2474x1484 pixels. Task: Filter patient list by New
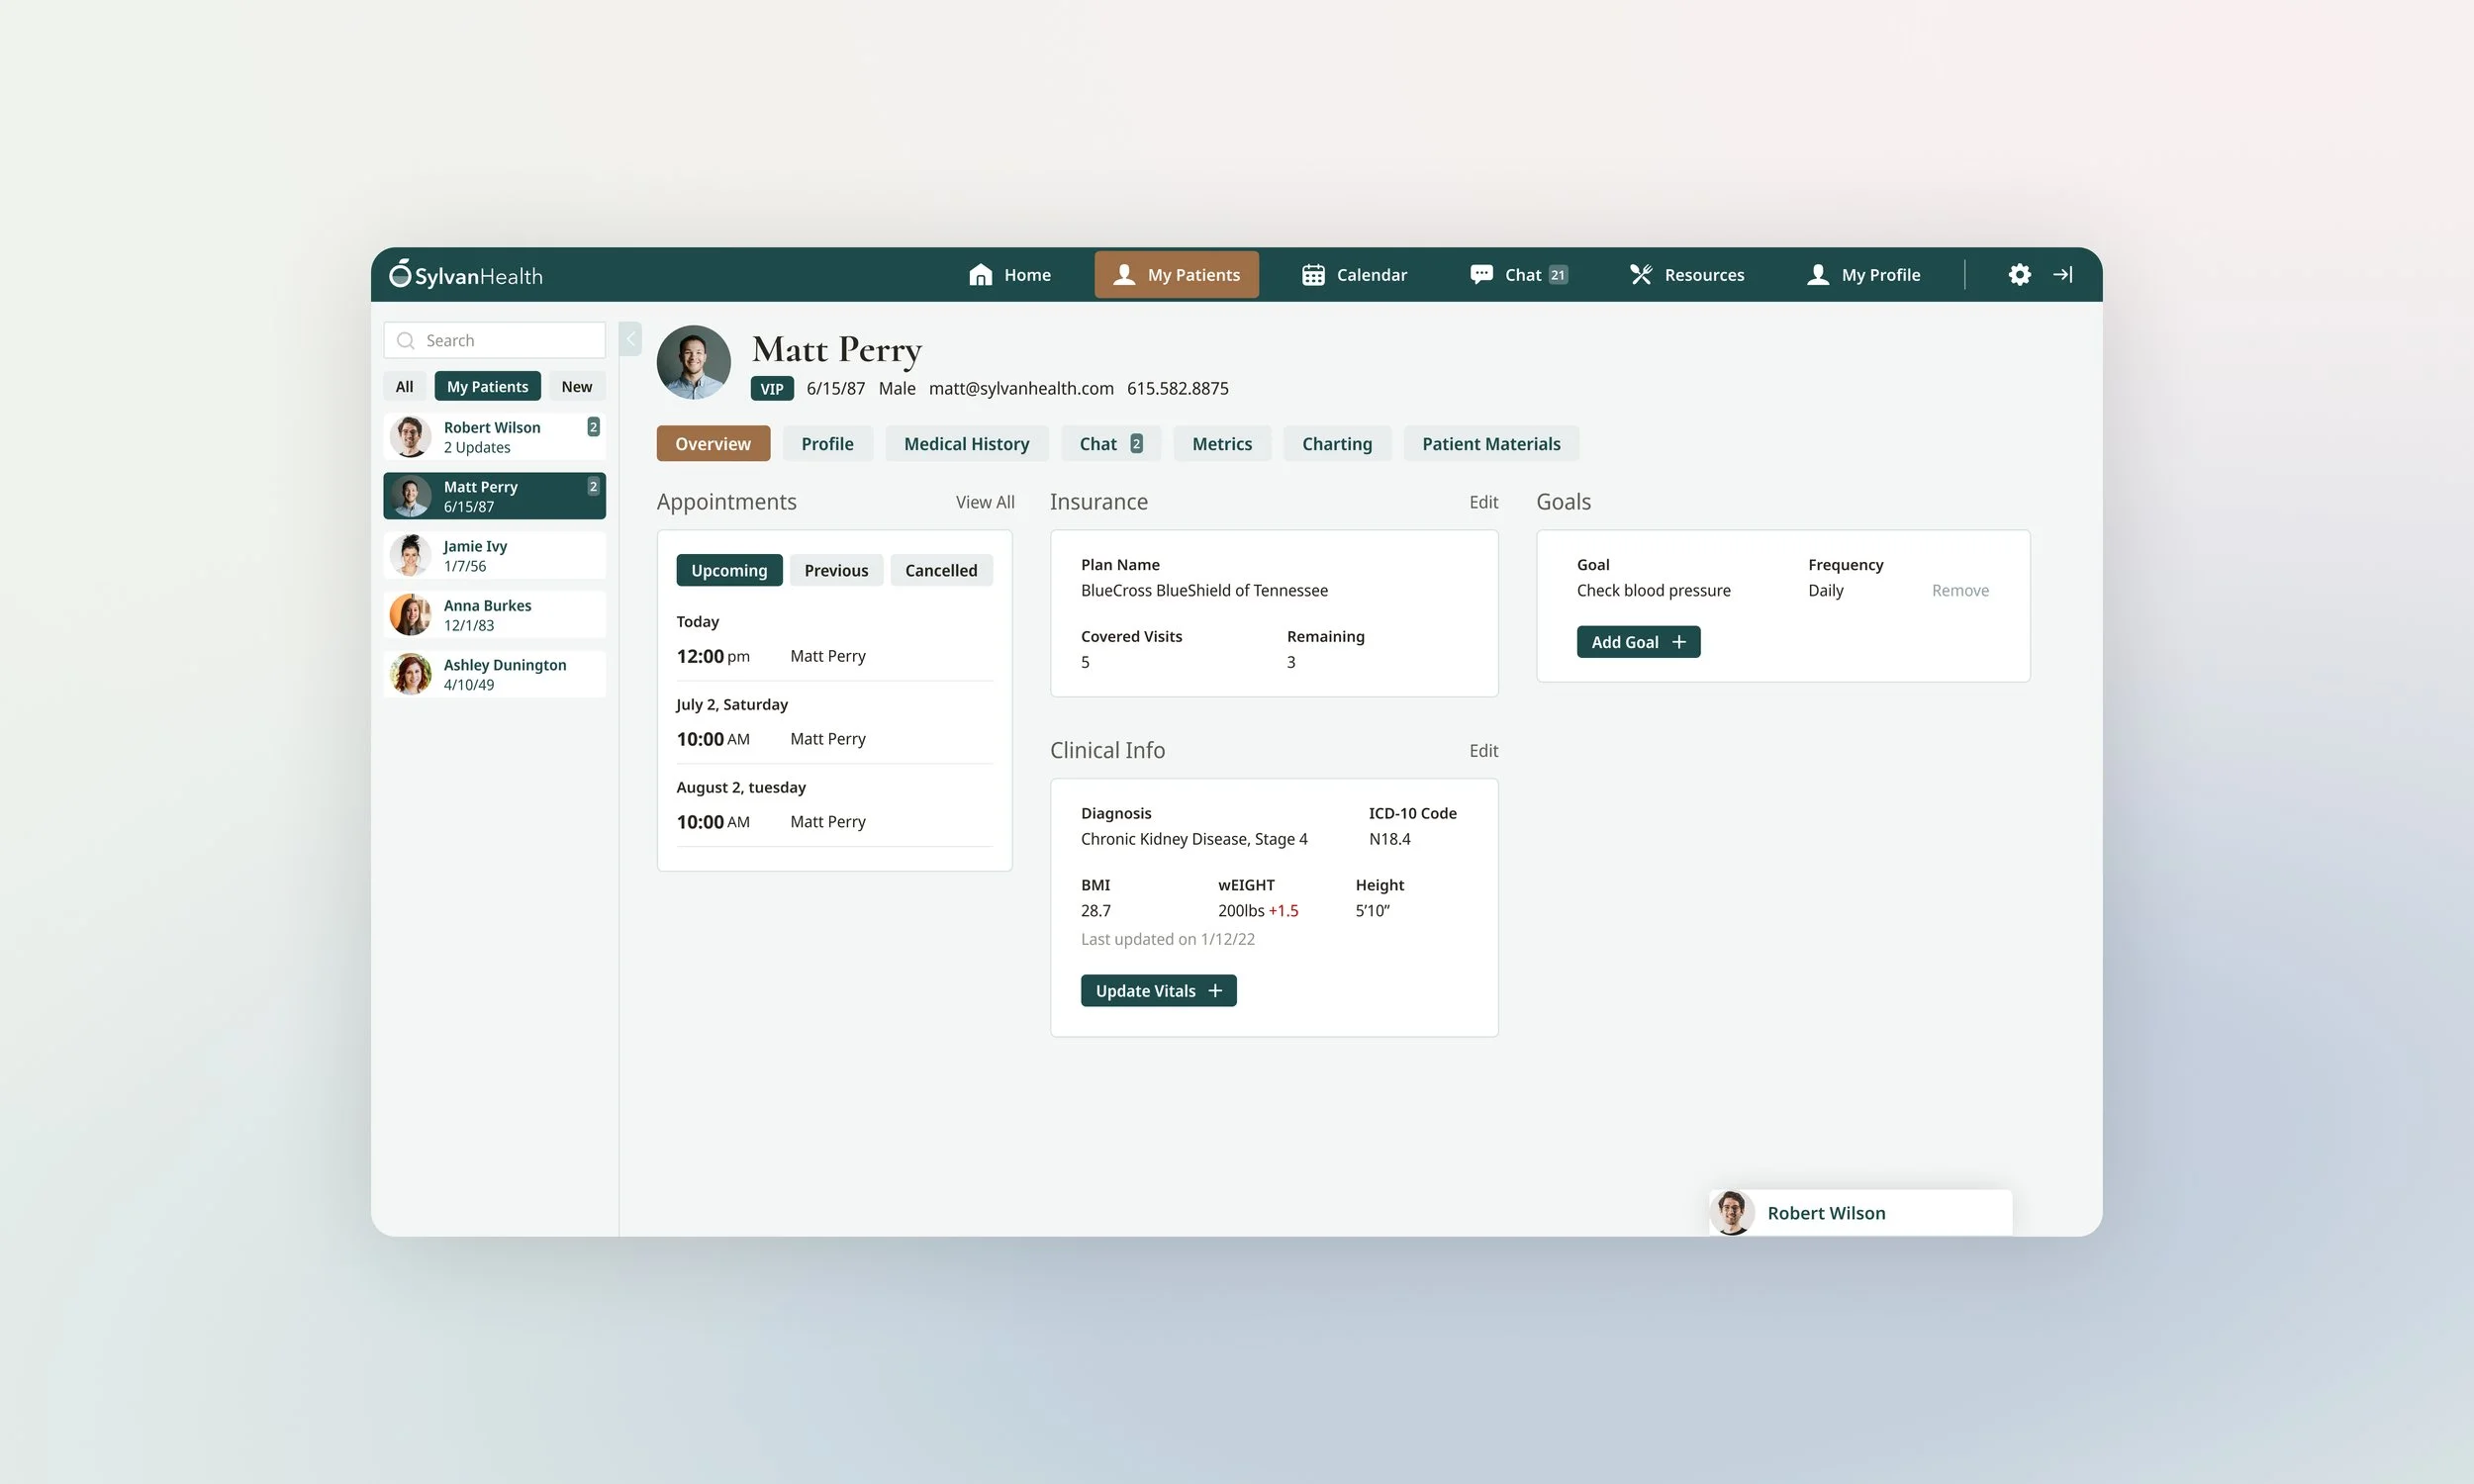pyautogui.click(x=576, y=386)
